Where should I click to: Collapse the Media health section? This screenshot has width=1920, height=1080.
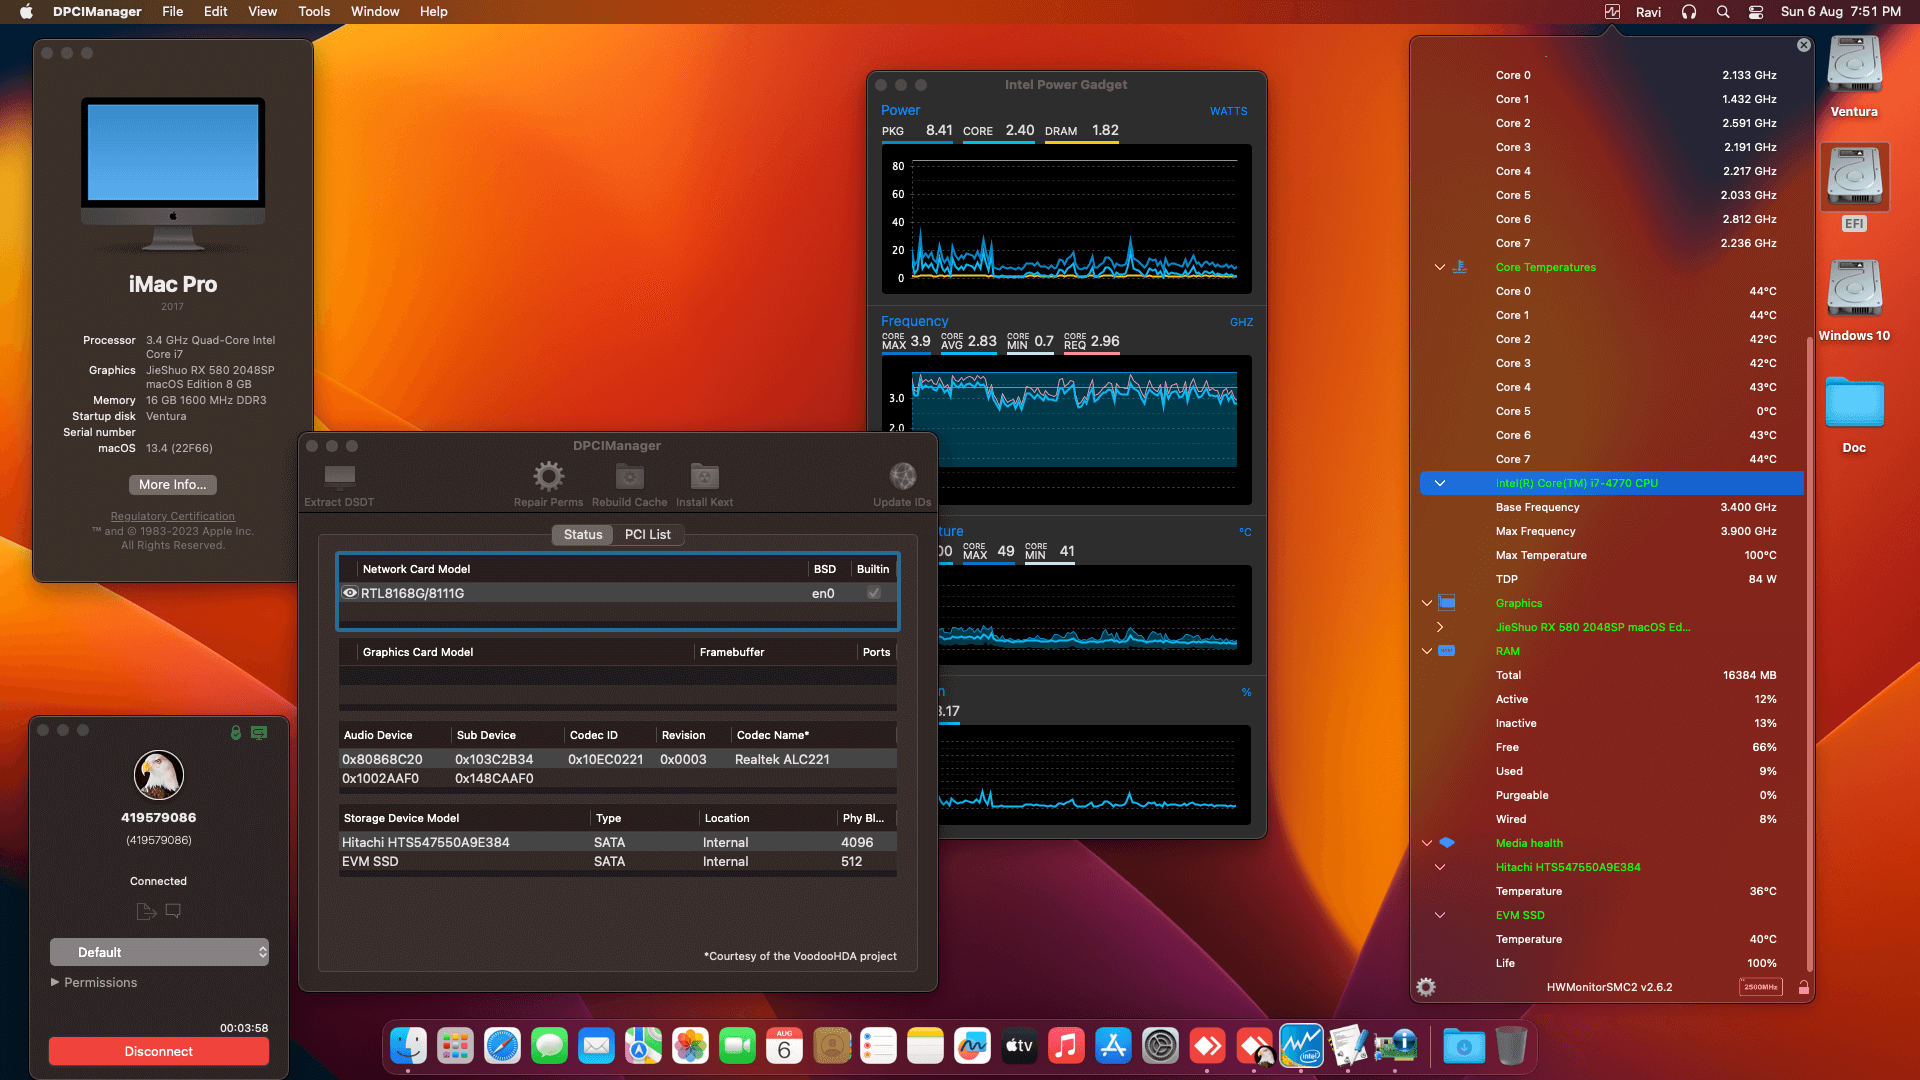[x=1427, y=843]
